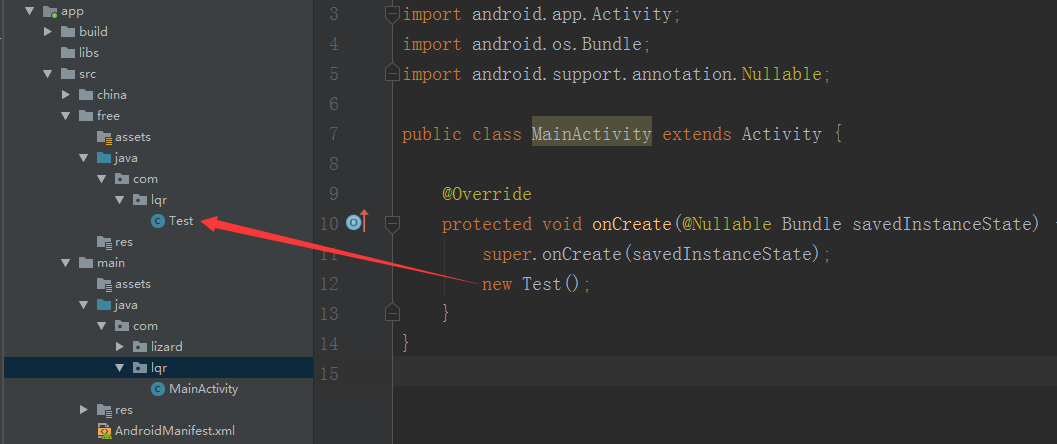Click line number 7 in the gutter
Viewport: 1057px width, 444px height.
pyautogui.click(x=334, y=134)
